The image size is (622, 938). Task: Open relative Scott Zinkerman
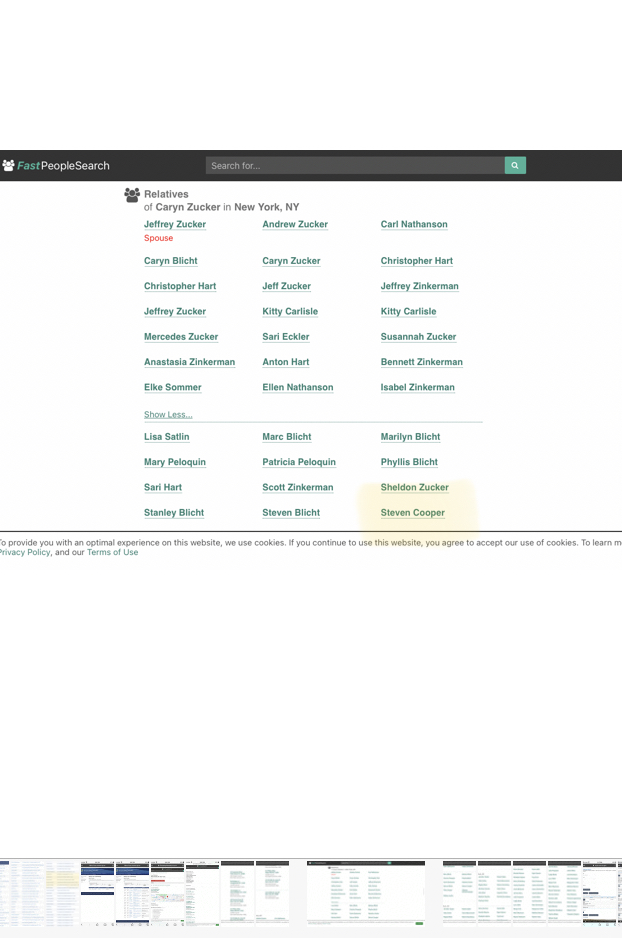click(x=298, y=487)
